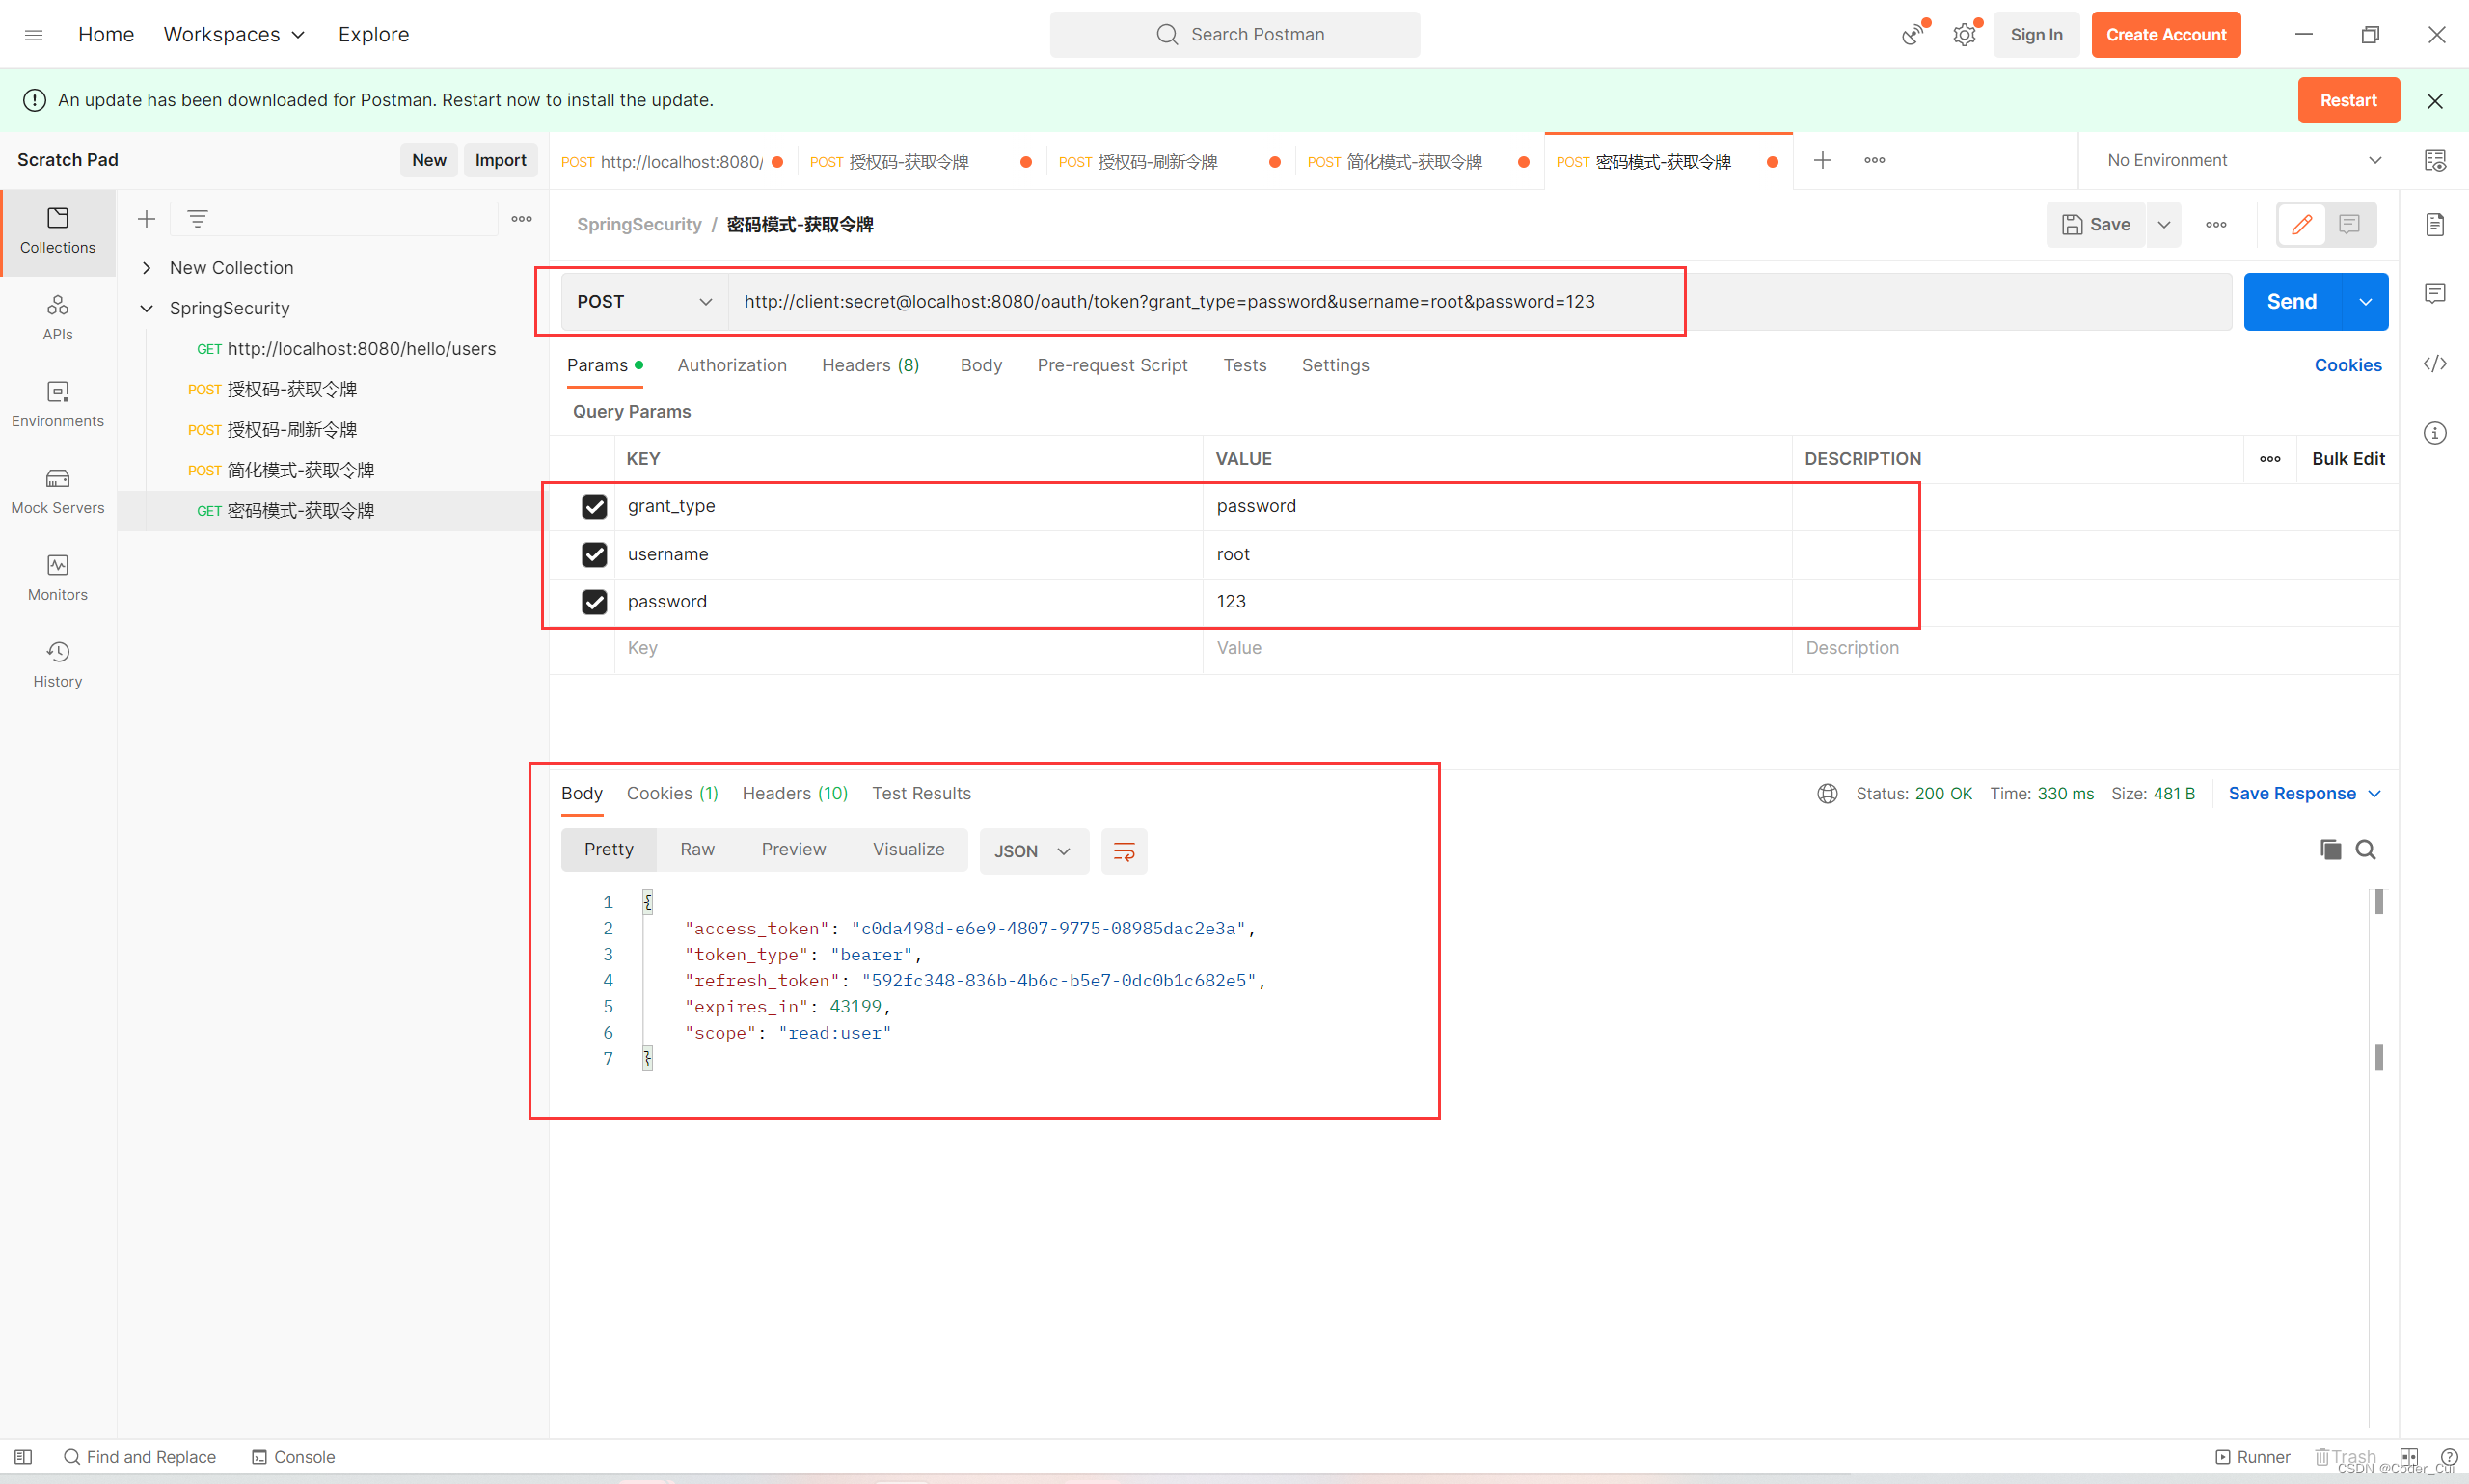Search response body with magnifier icon
This screenshot has height=1484, width=2469.
click(2366, 848)
